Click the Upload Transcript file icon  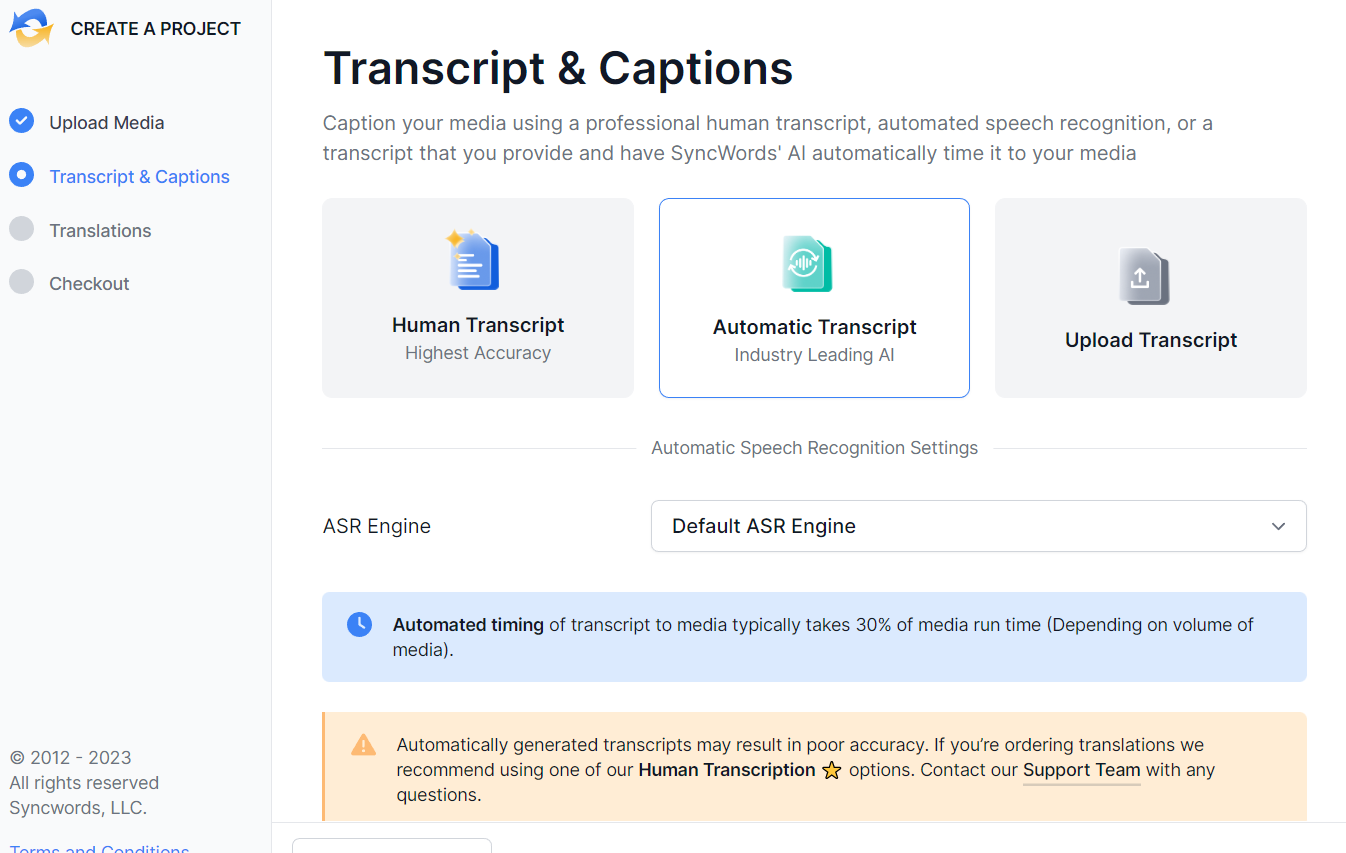click(1144, 277)
